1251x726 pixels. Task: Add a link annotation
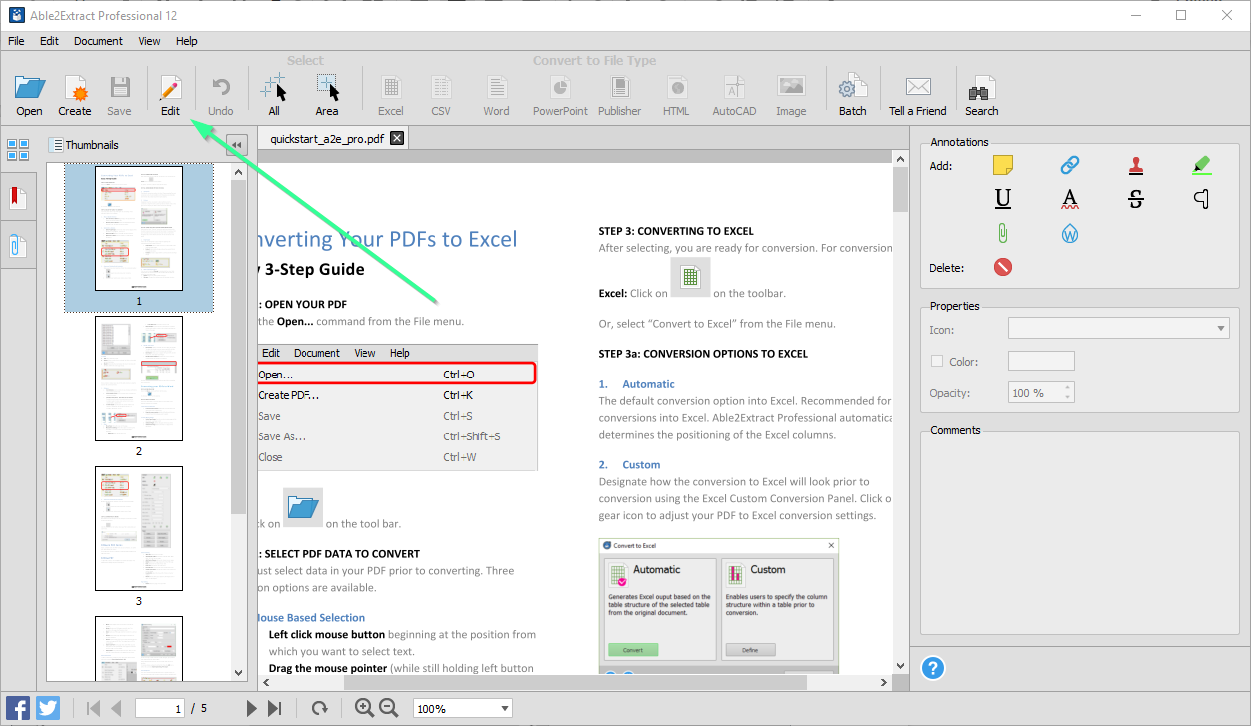coord(1070,165)
